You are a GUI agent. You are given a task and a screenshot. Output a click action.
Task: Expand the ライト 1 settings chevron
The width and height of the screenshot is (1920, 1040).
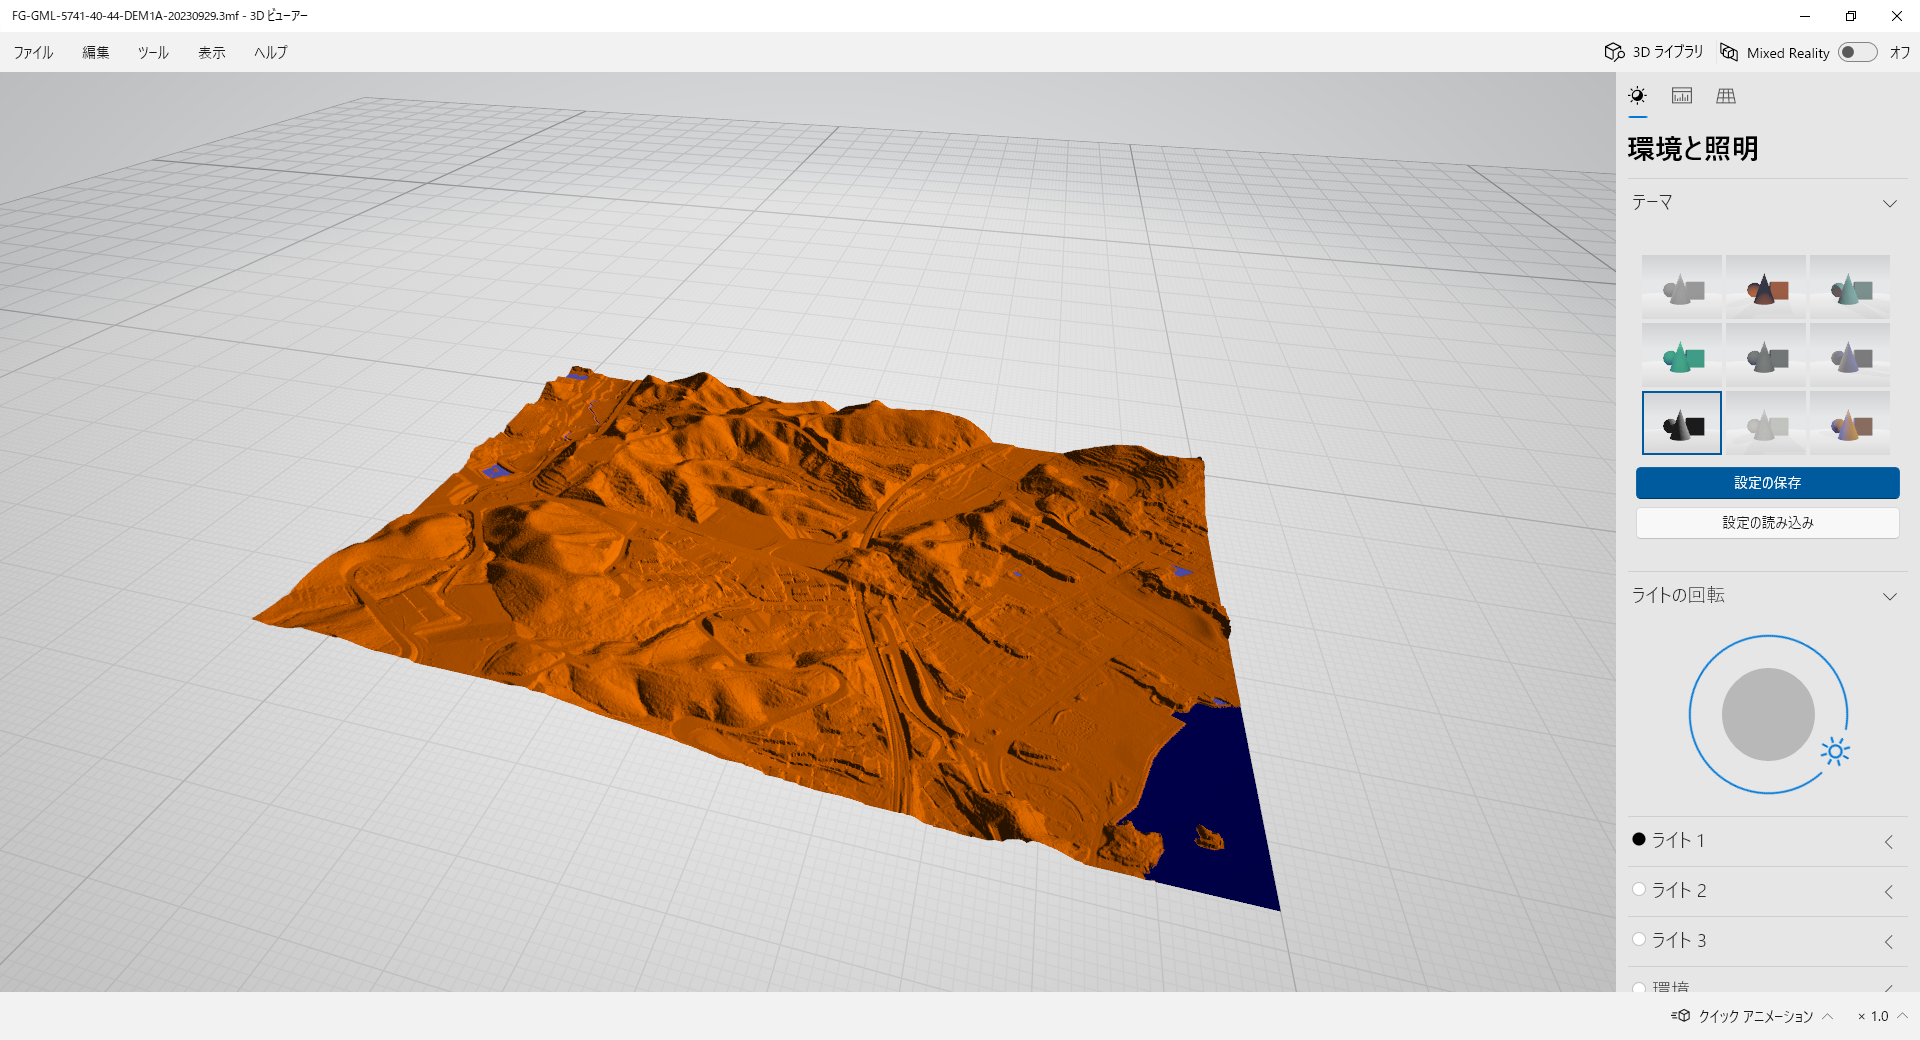click(1889, 843)
